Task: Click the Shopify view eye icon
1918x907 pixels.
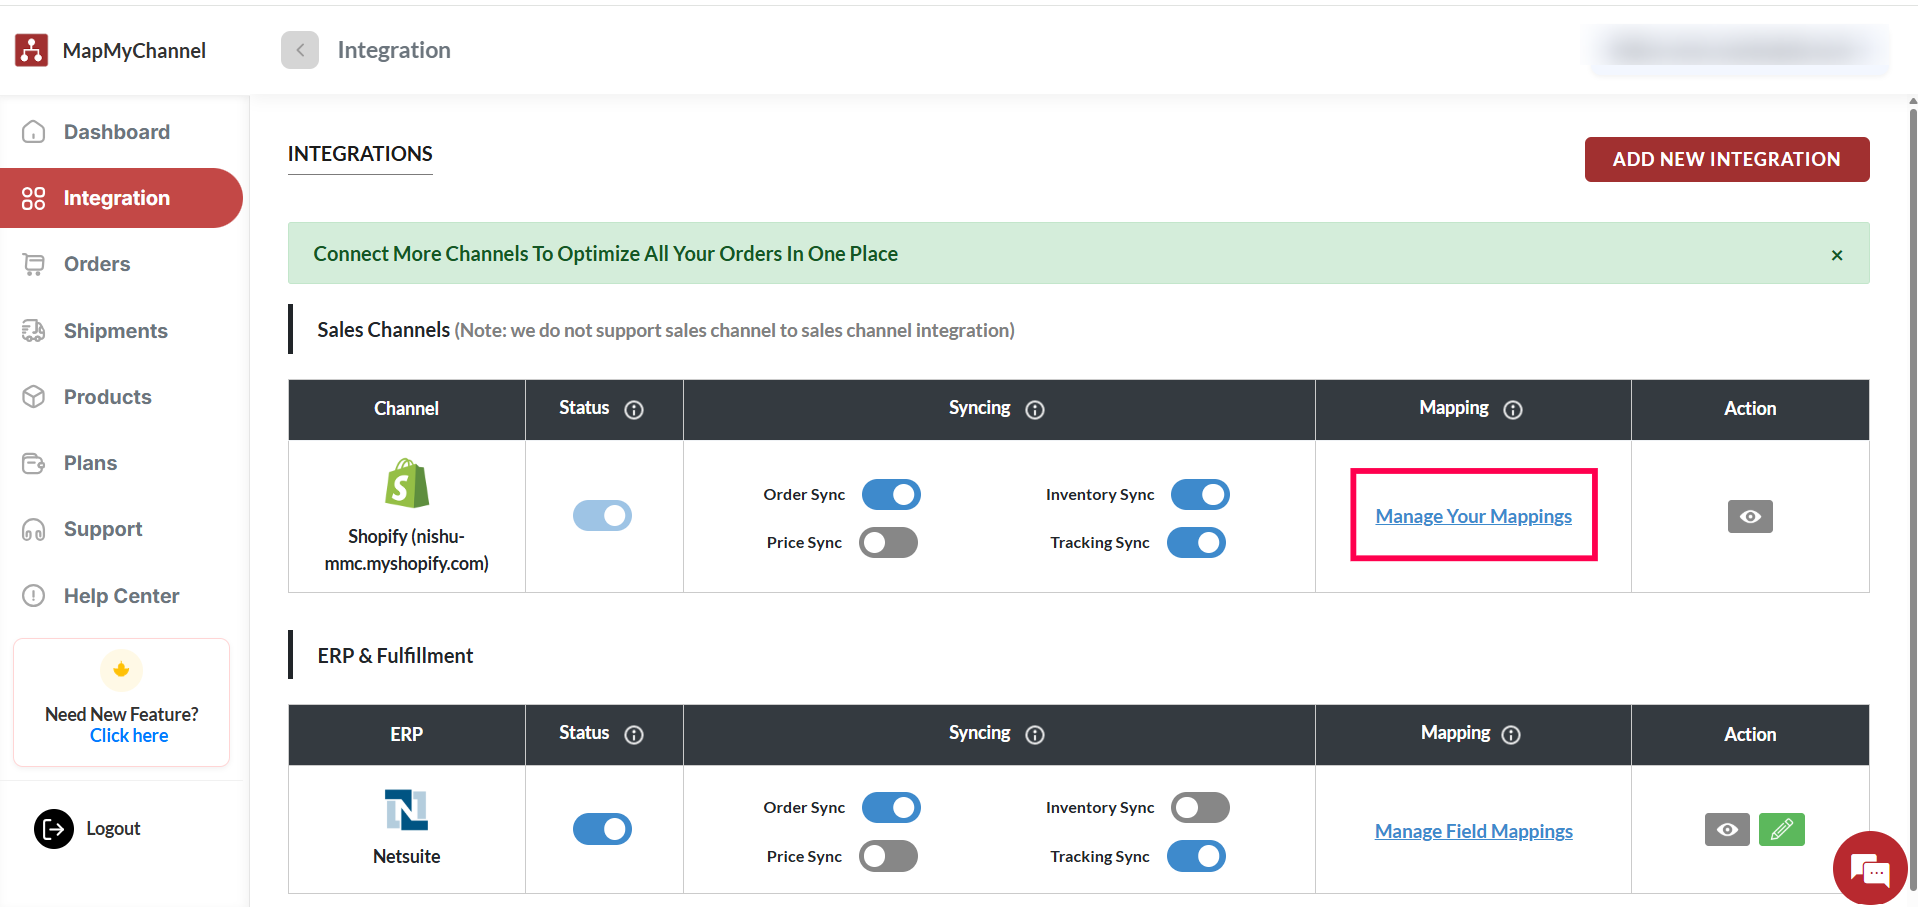Action: coord(1749,516)
